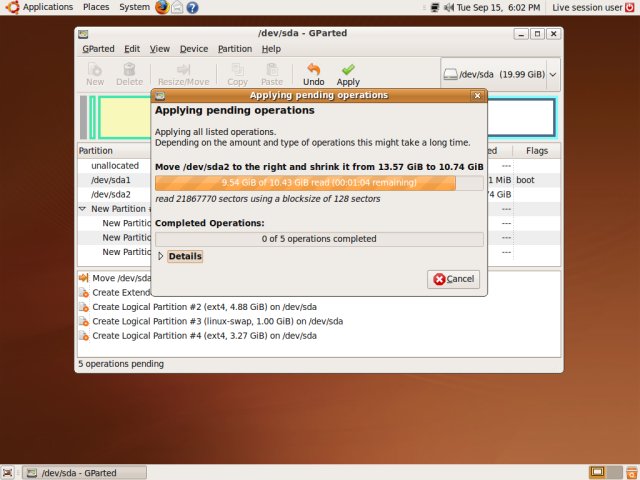The image size is (640, 480).
Task: Open the Edit menu
Action: tap(132, 49)
